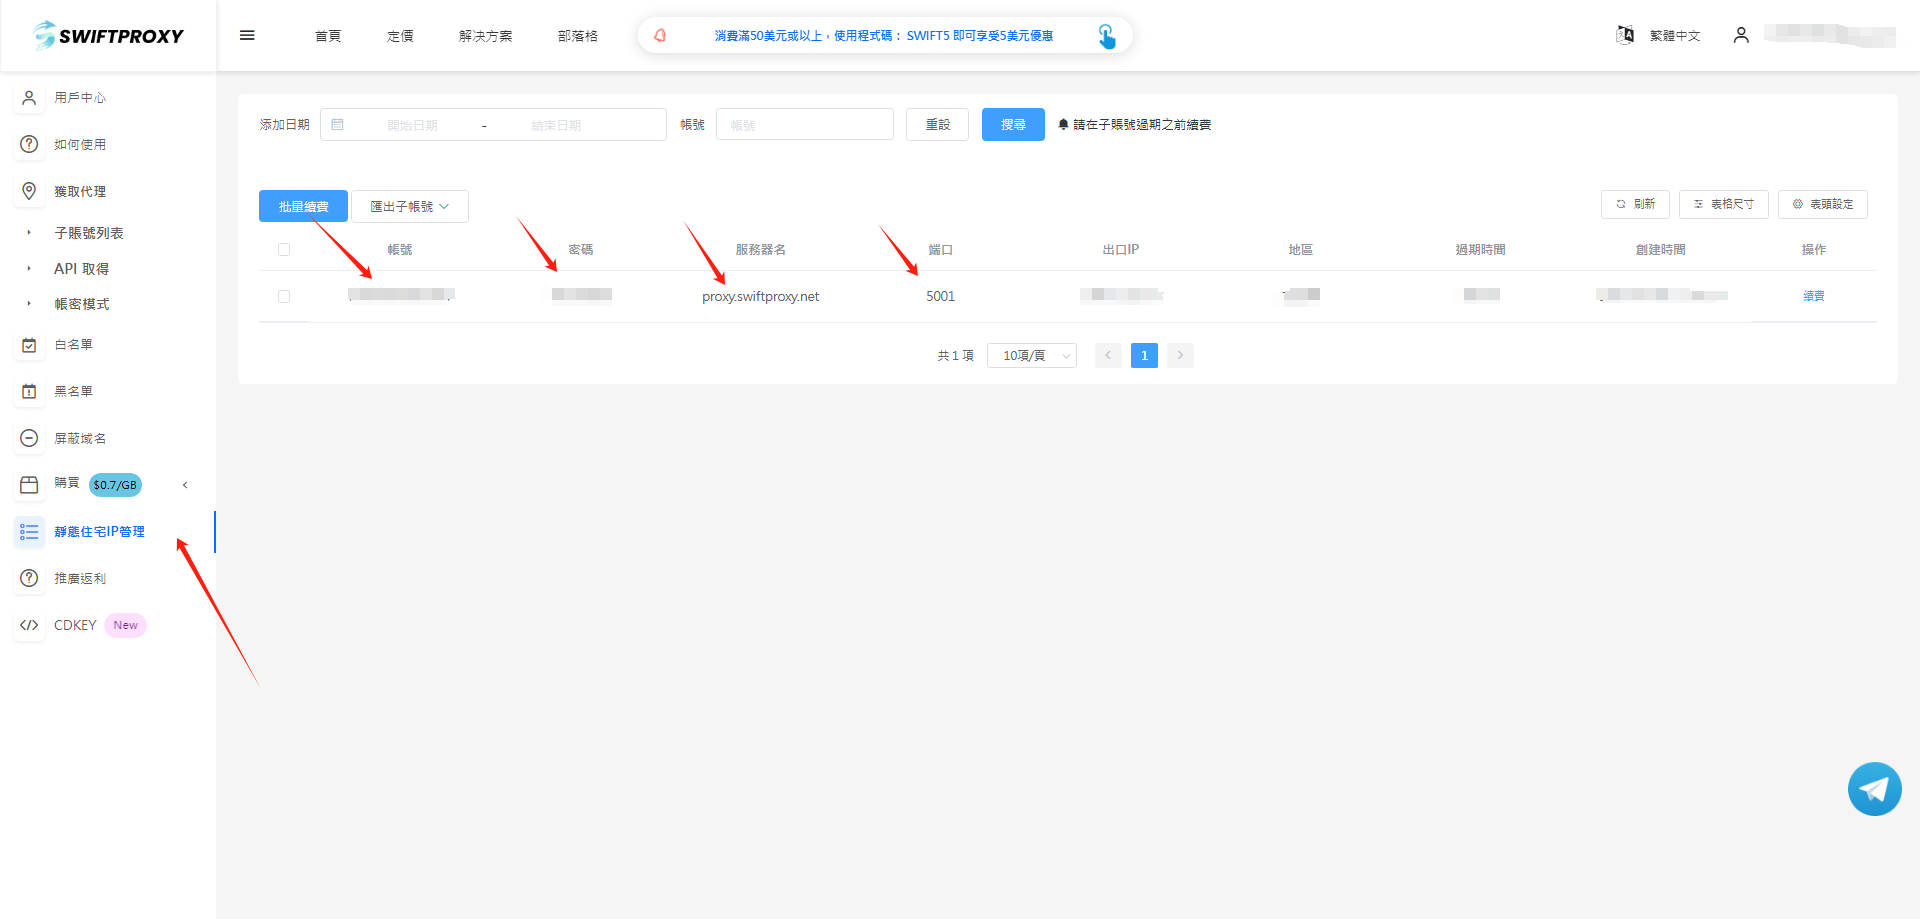Click the 刷新 refresh button
This screenshot has height=919, width=1920.
pos(1635,204)
